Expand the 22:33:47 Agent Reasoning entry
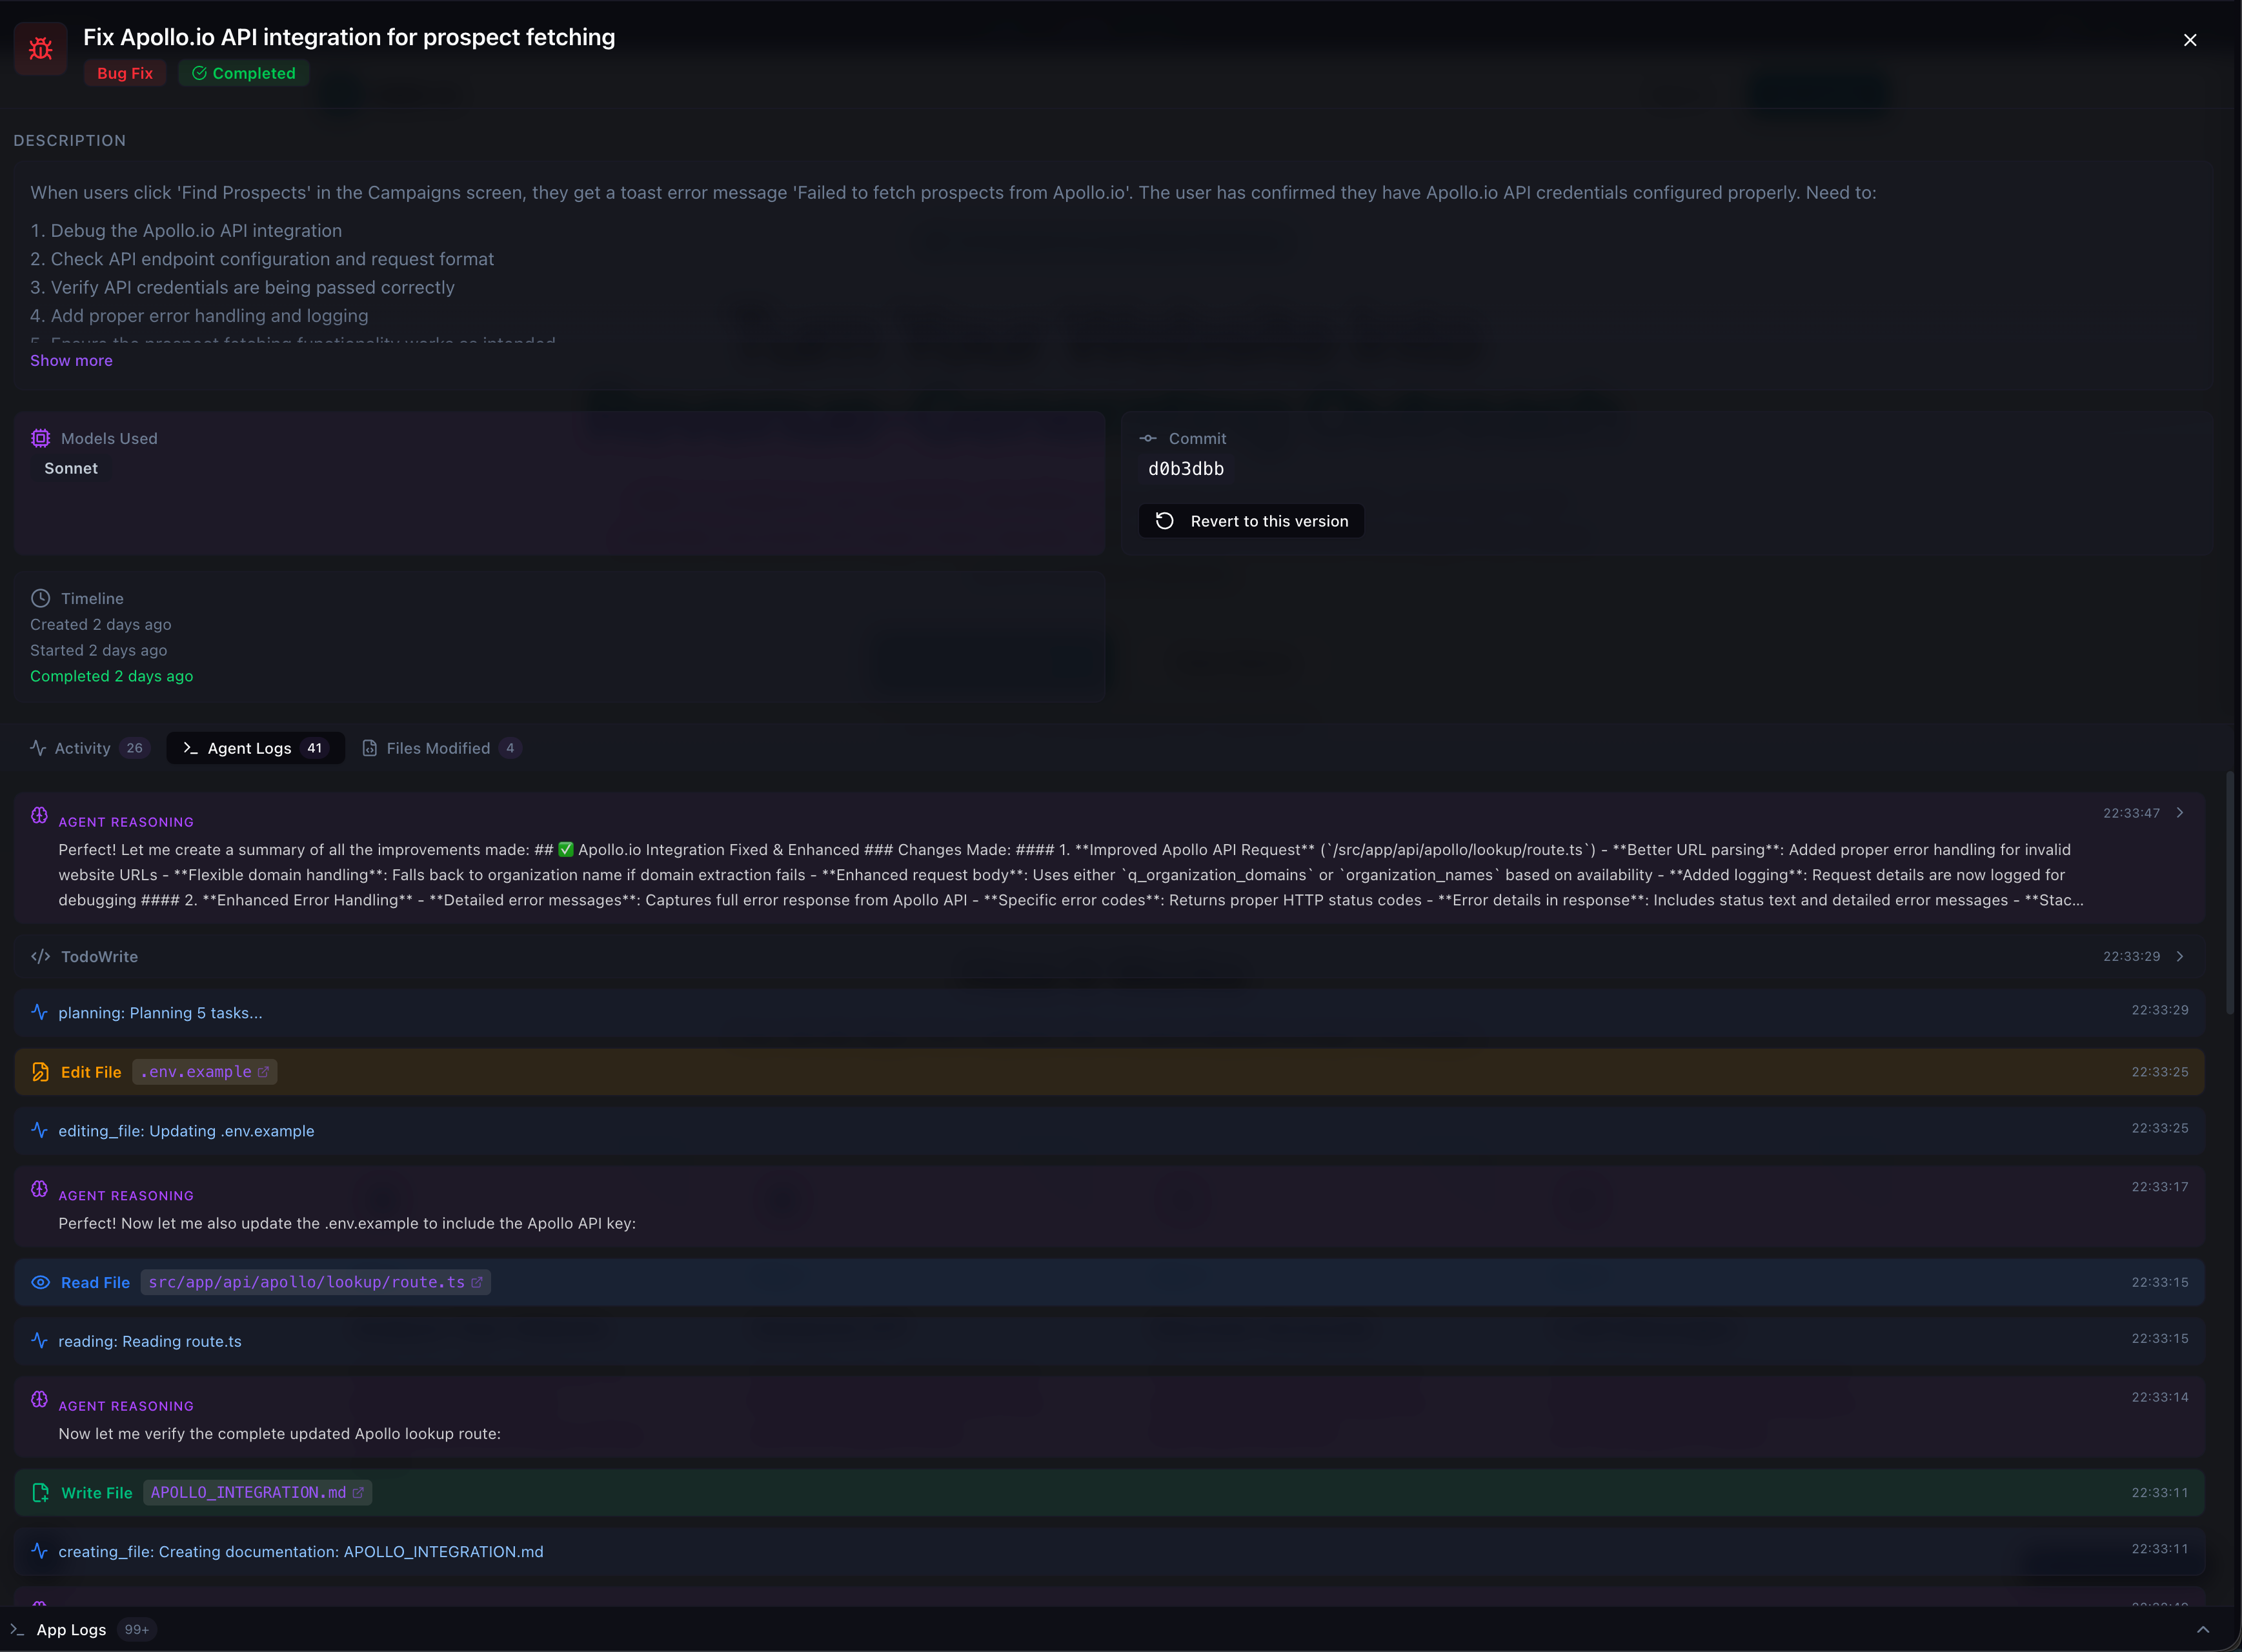The height and width of the screenshot is (1652, 2242). point(2180,813)
